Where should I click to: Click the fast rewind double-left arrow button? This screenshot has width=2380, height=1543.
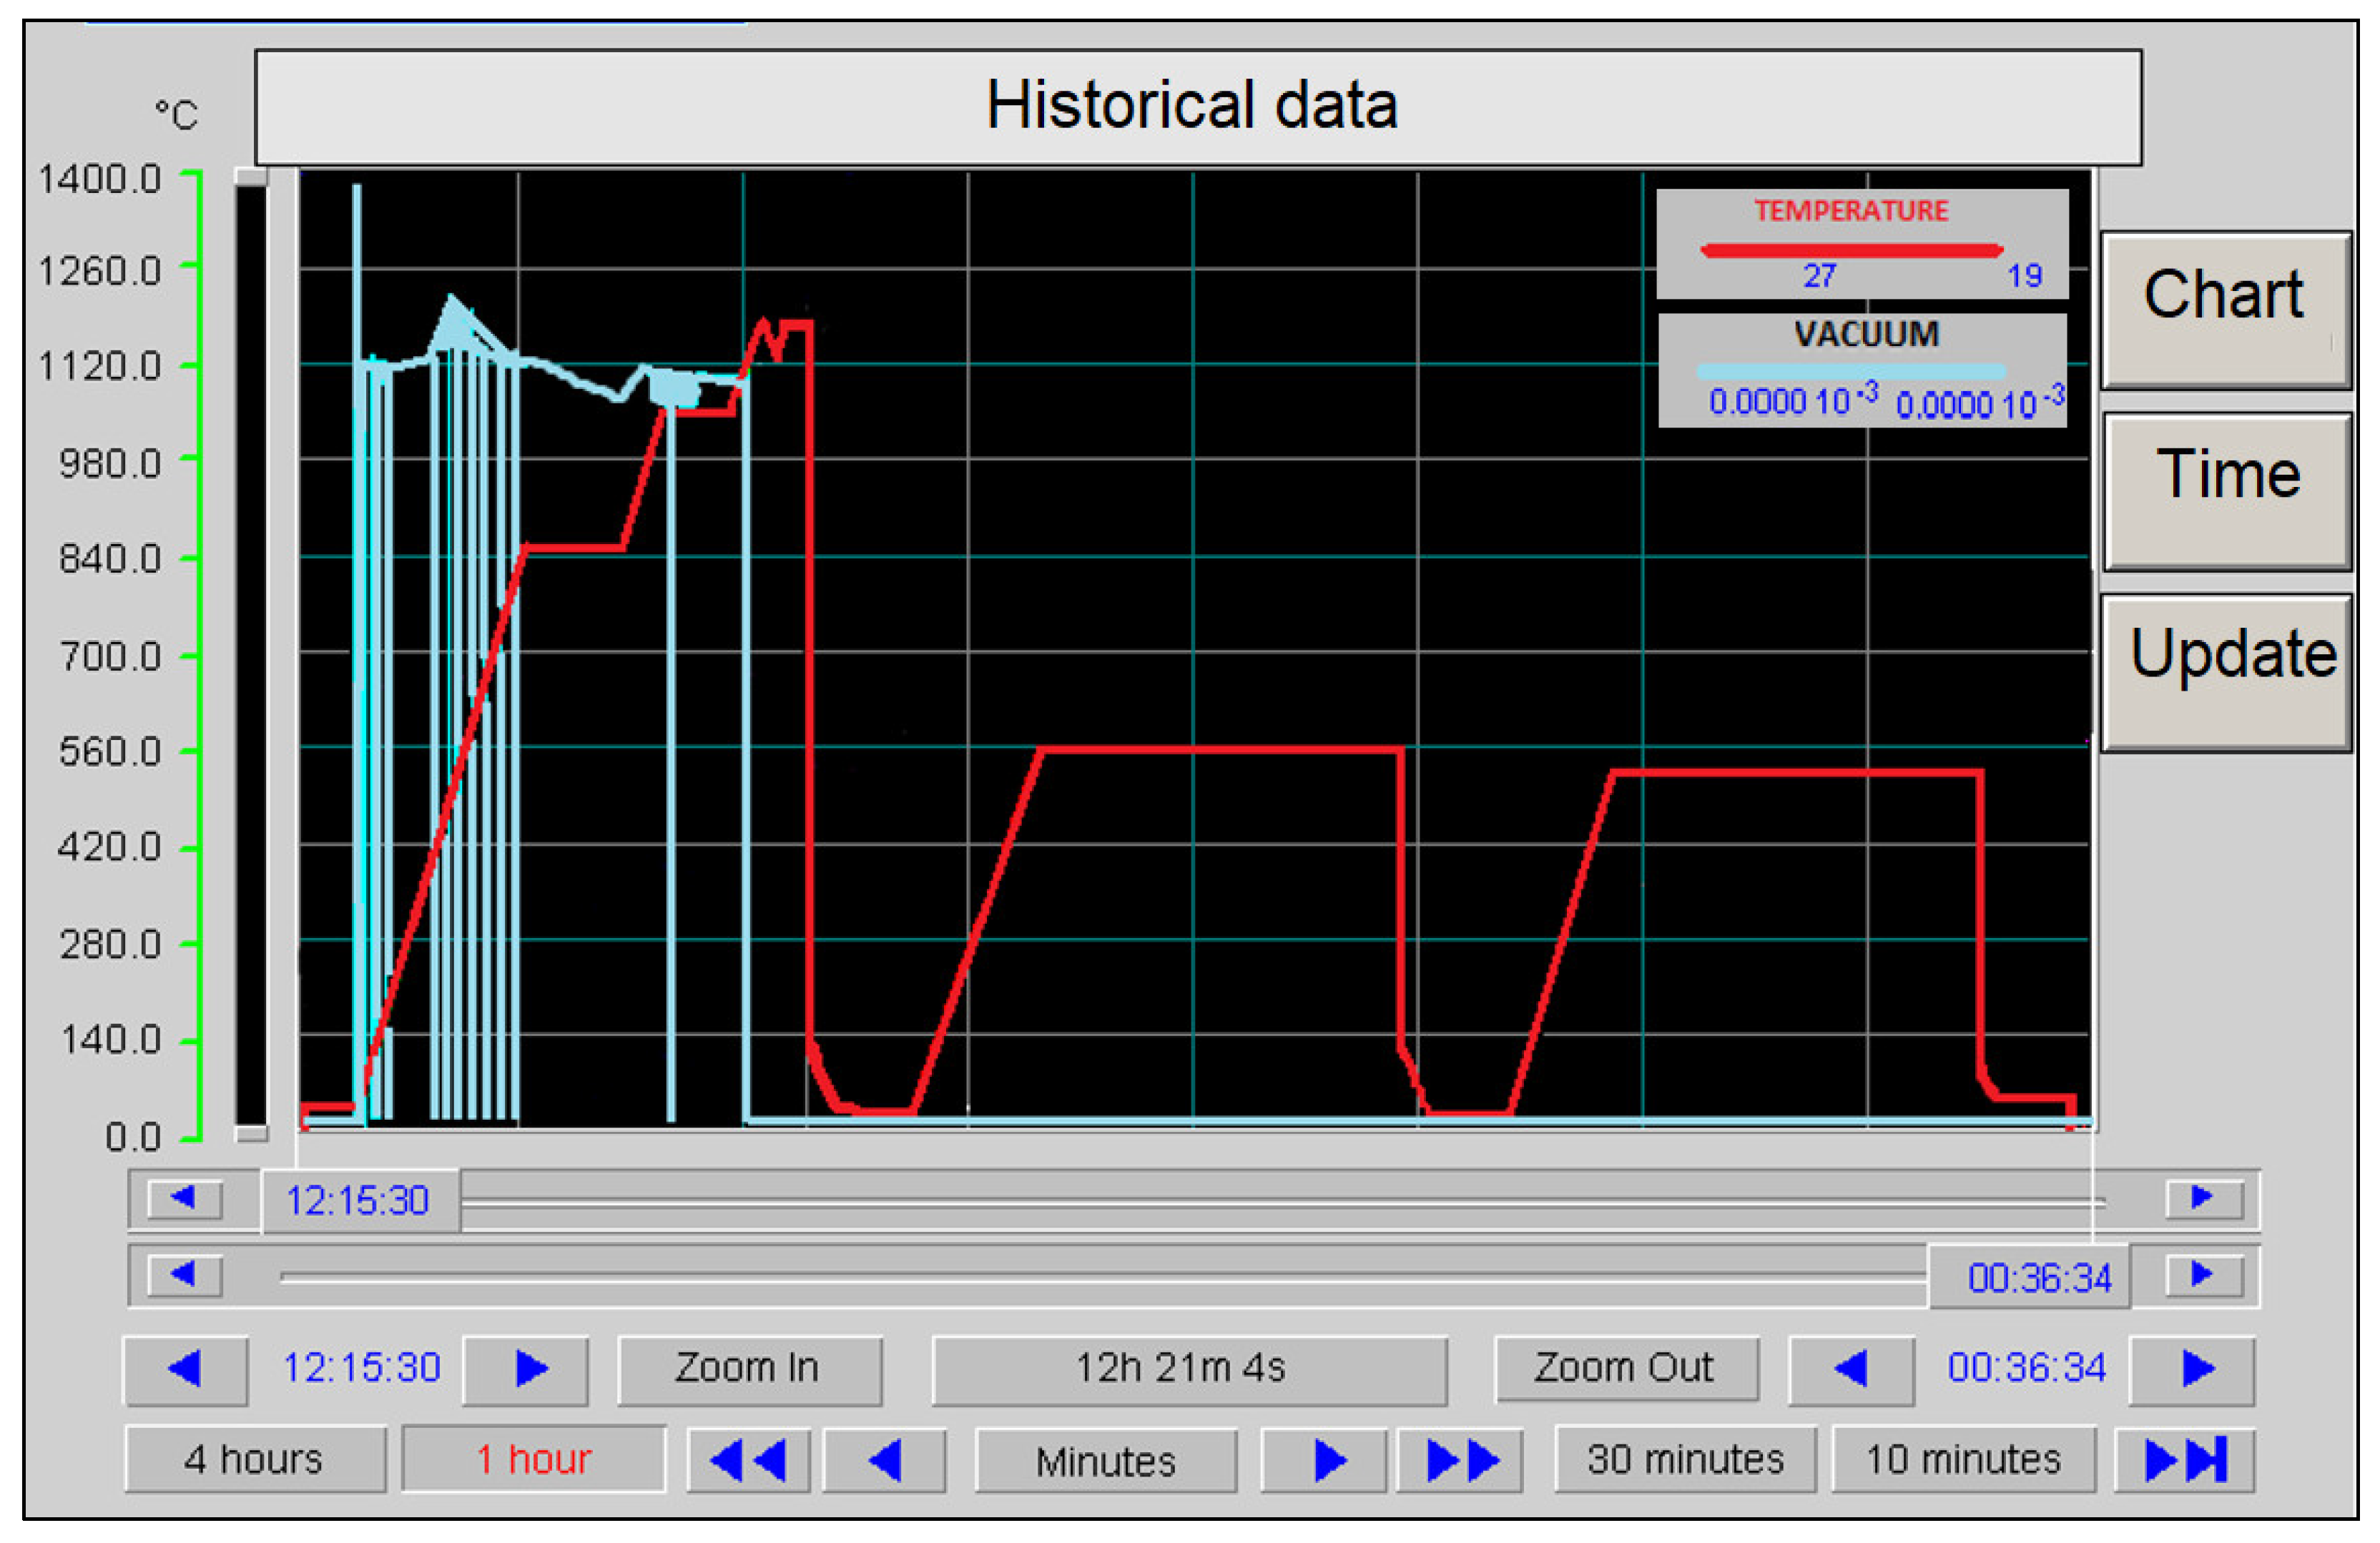click(748, 1461)
